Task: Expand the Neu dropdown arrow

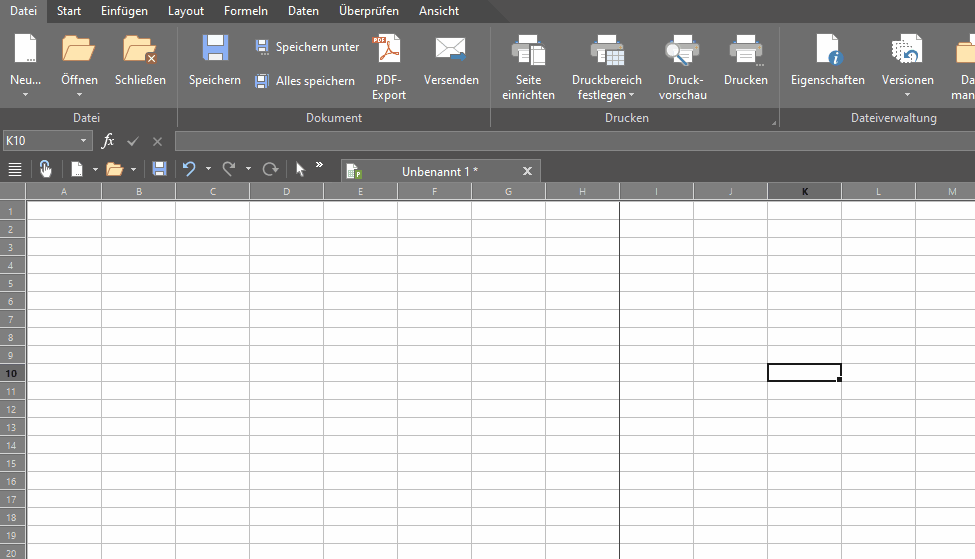Action: [x=25, y=95]
